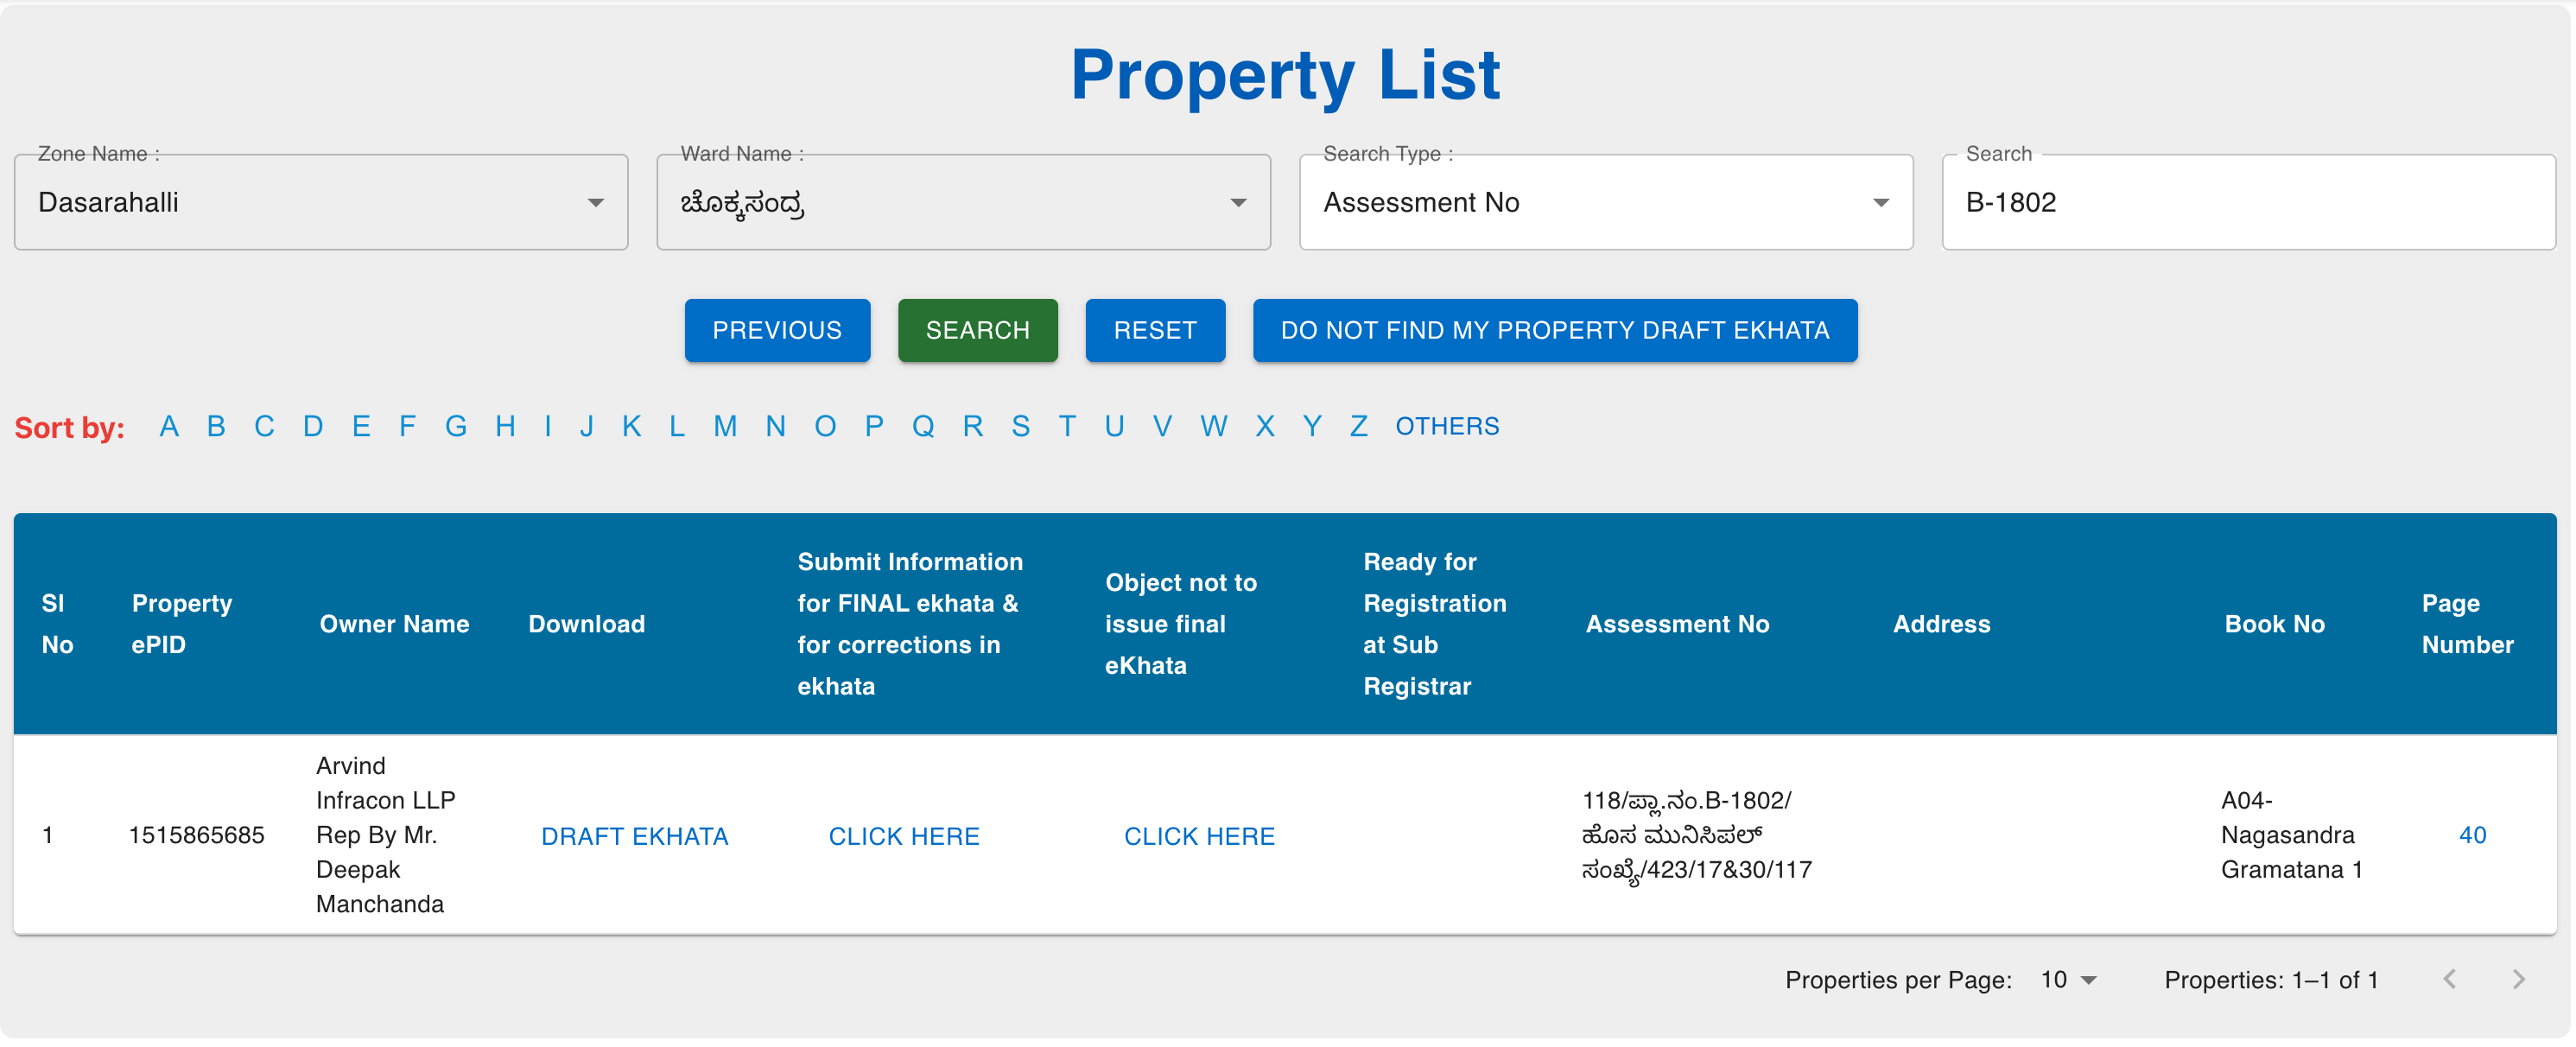Image resolution: width=2576 pixels, height=1047 pixels.
Task: Click CLICK HERE under Object not to issue
Action: (1199, 837)
